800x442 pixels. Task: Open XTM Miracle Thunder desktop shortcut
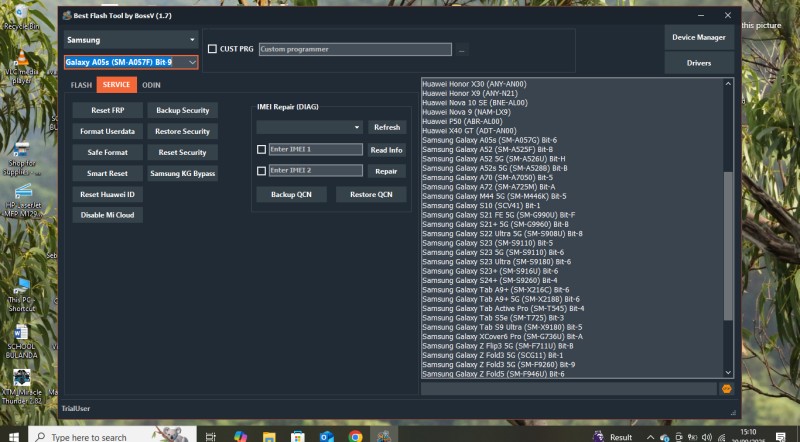pyautogui.click(x=21, y=386)
